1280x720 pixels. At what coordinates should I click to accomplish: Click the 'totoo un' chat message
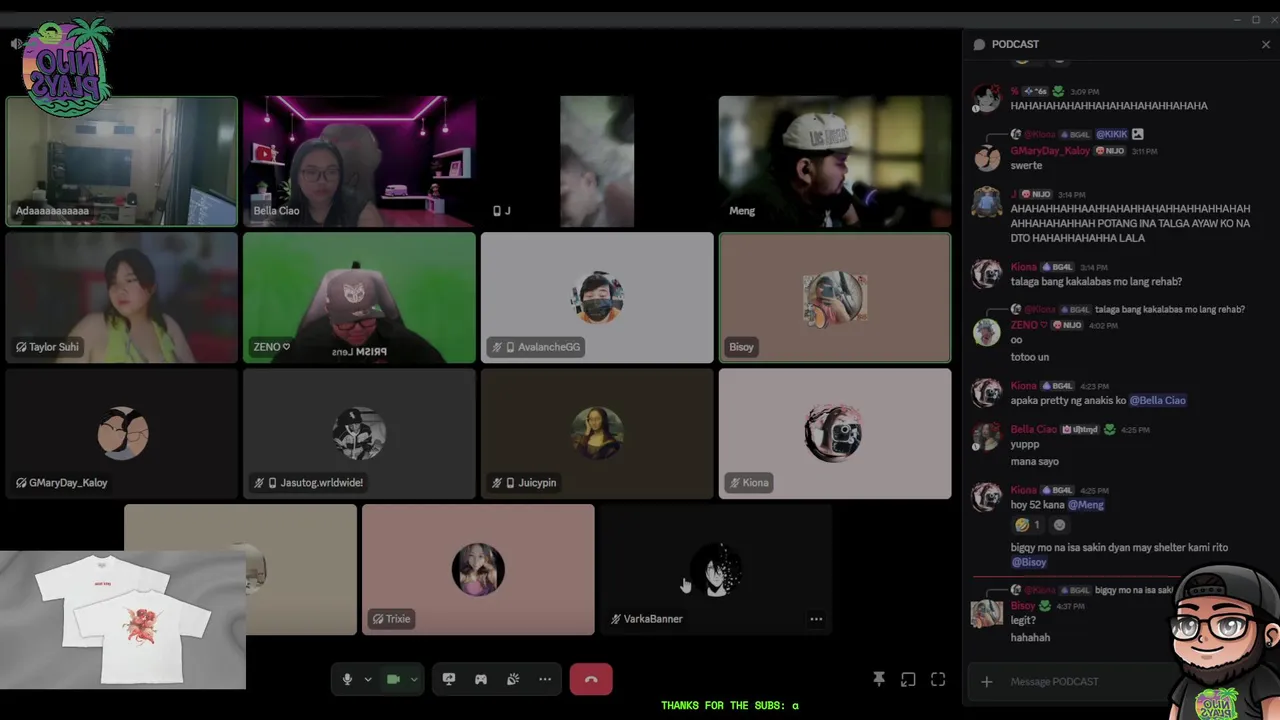coord(1030,357)
